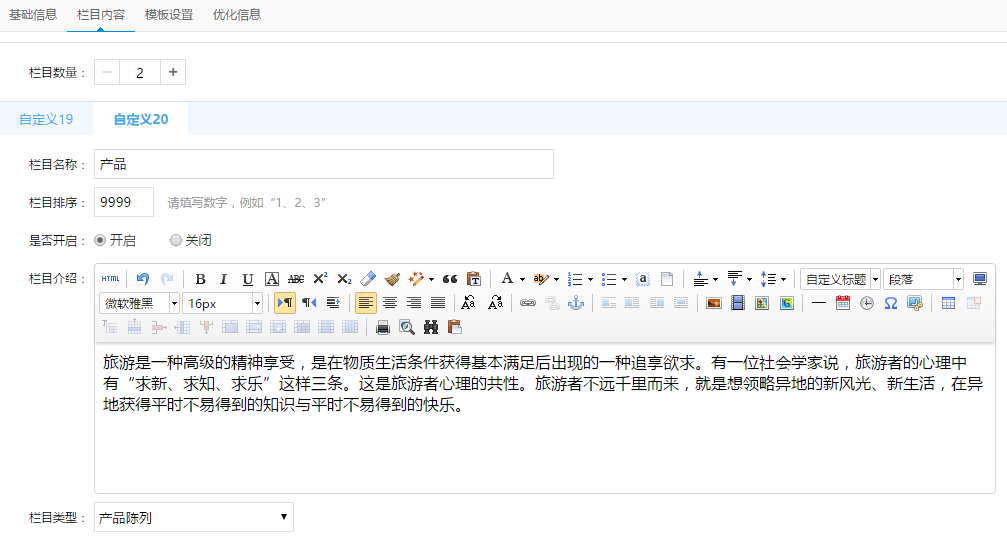Click the 栏目名称 input field containing 产品

pyautogui.click(x=323, y=164)
